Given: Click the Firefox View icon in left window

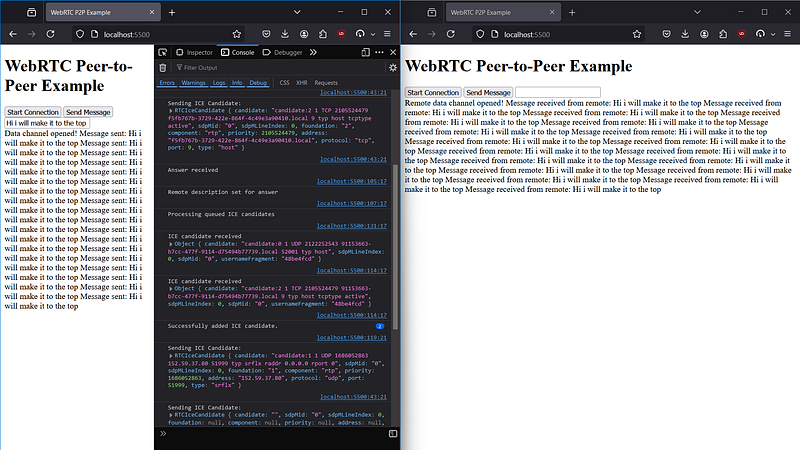Looking at the screenshot, I should click(x=31, y=12).
